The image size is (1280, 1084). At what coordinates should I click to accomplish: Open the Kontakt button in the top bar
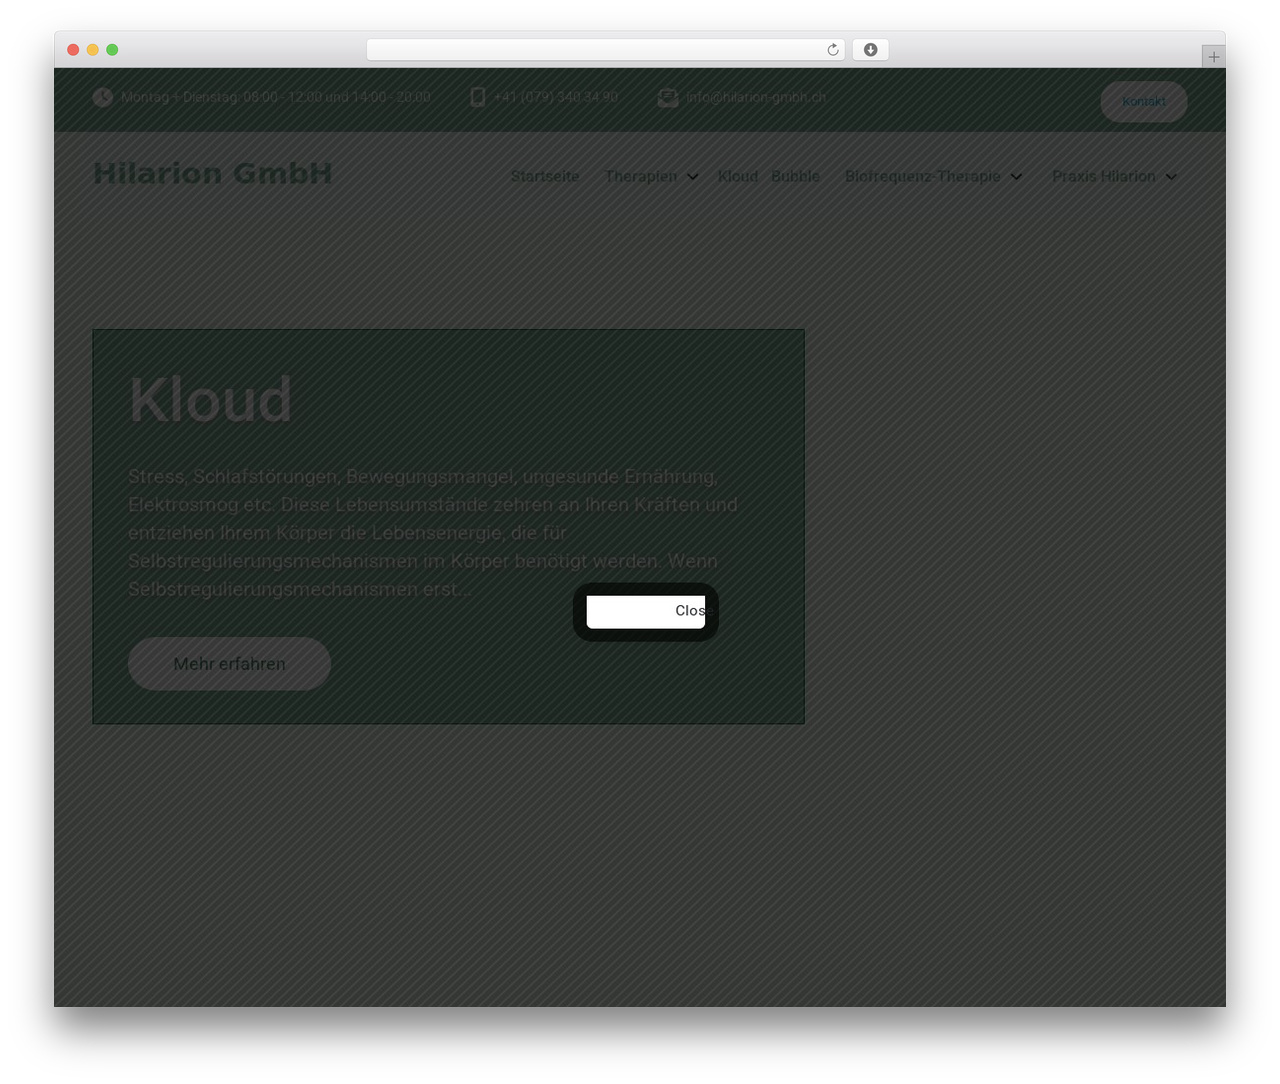point(1144,101)
